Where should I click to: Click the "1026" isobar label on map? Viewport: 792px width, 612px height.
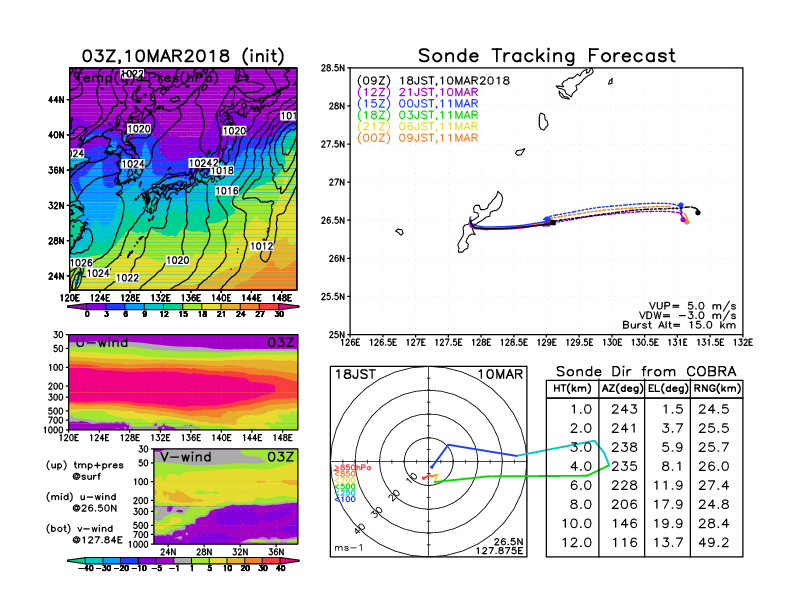tap(81, 263)
